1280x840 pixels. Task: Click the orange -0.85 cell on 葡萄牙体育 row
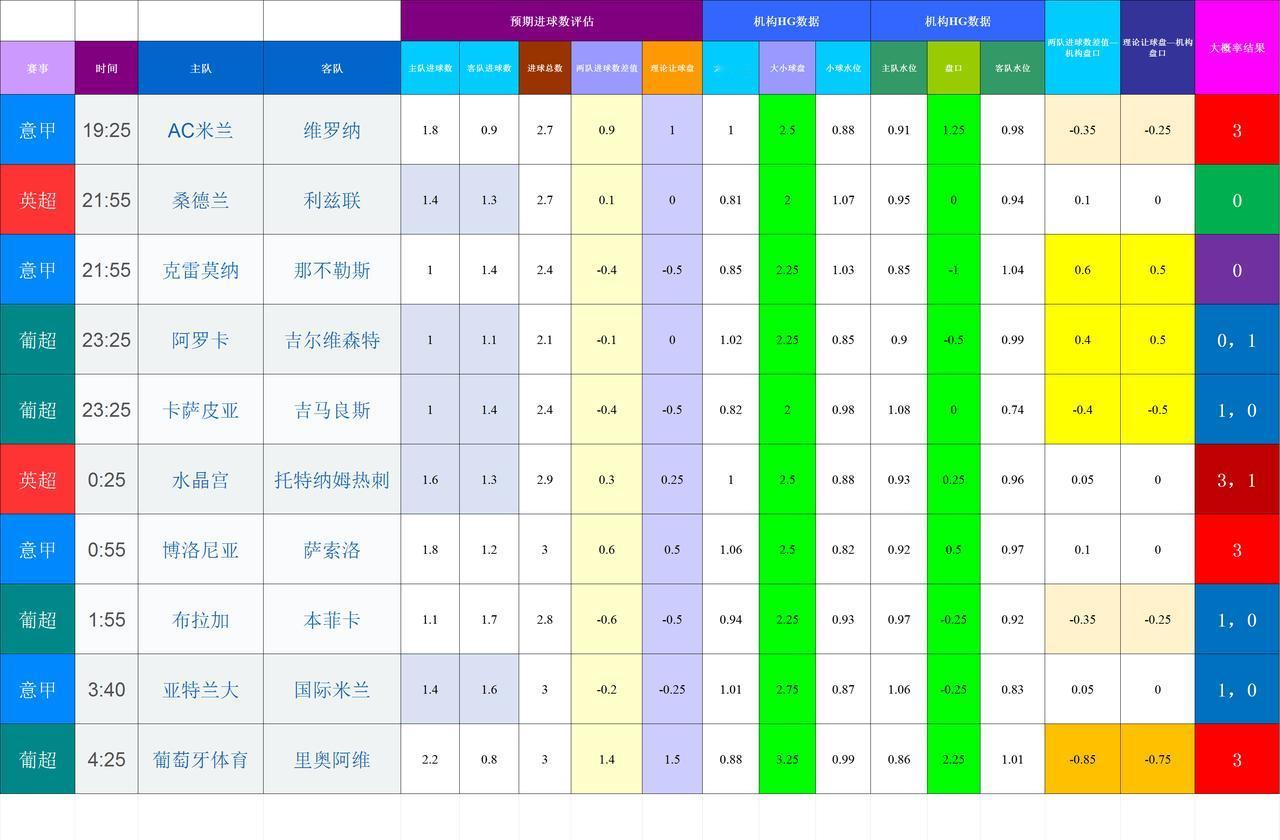click(x=1083, y=759)
